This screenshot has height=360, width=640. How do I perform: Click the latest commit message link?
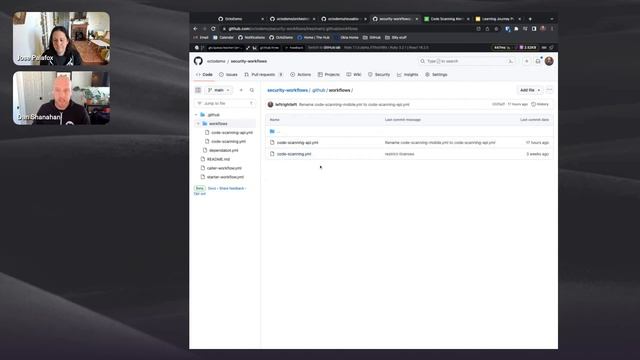[354, 104]
